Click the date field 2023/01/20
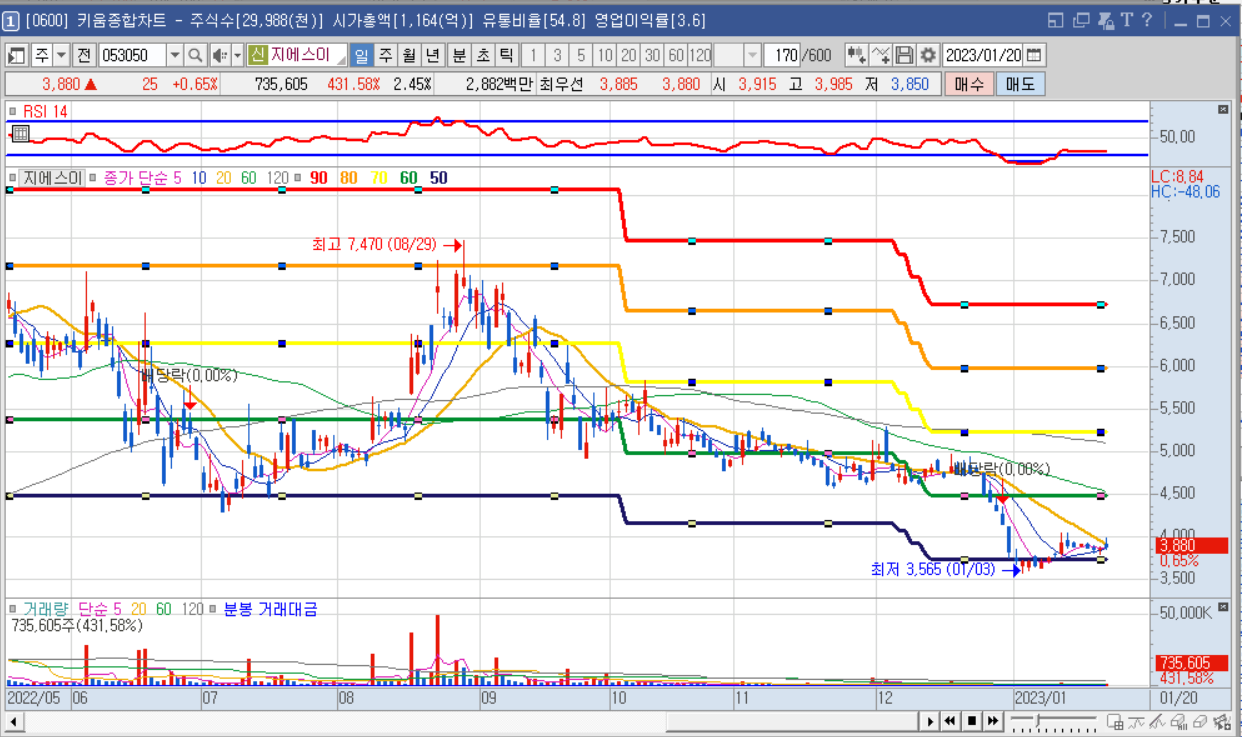Image resolution: width=1242 pixels, height=737 pixels. (x=984, y=55)
